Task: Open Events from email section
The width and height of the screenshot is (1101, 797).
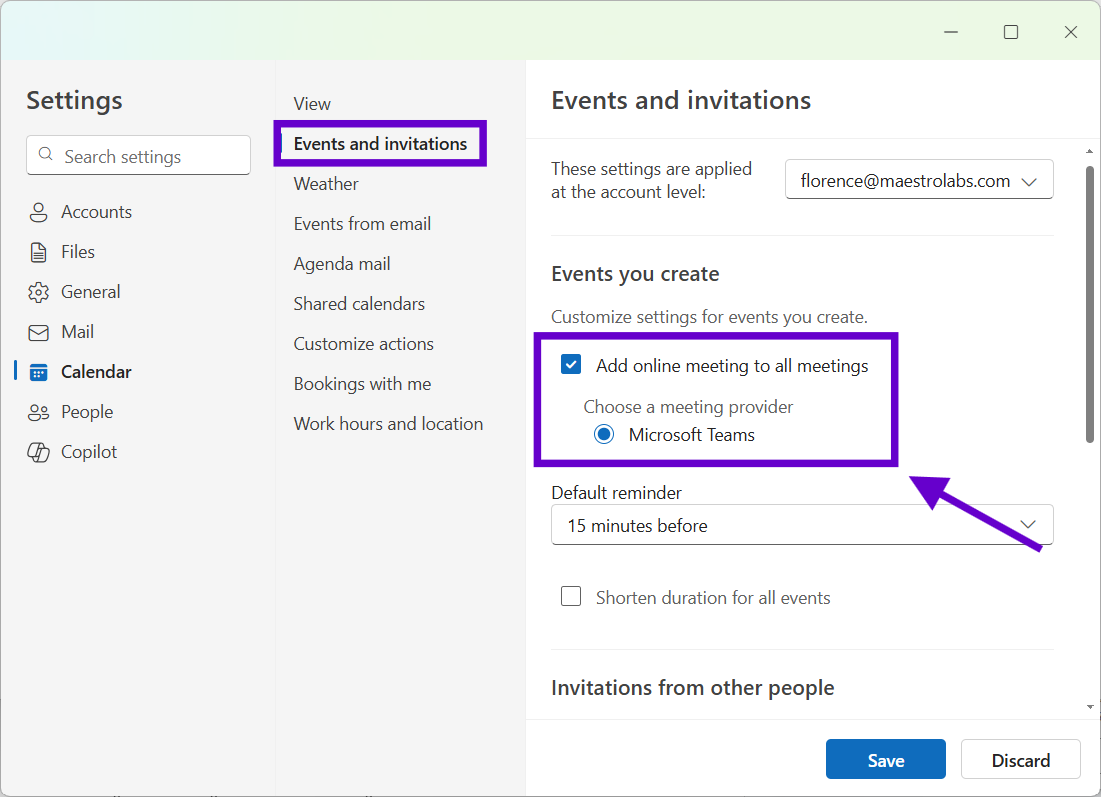Action: (362, 224)
